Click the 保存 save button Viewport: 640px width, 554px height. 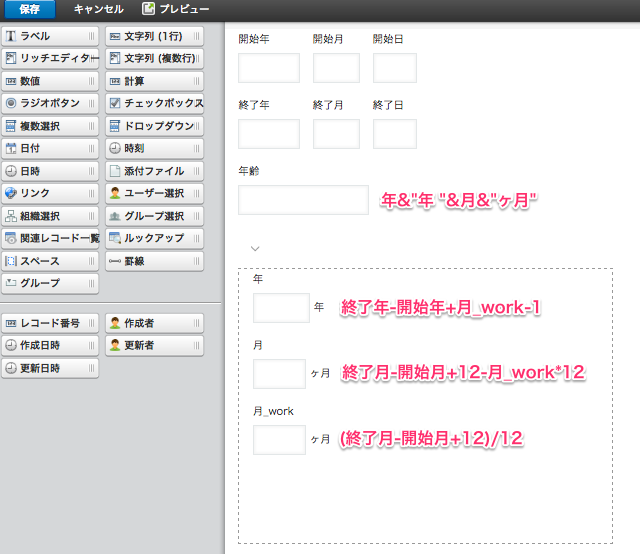(30, 9)
